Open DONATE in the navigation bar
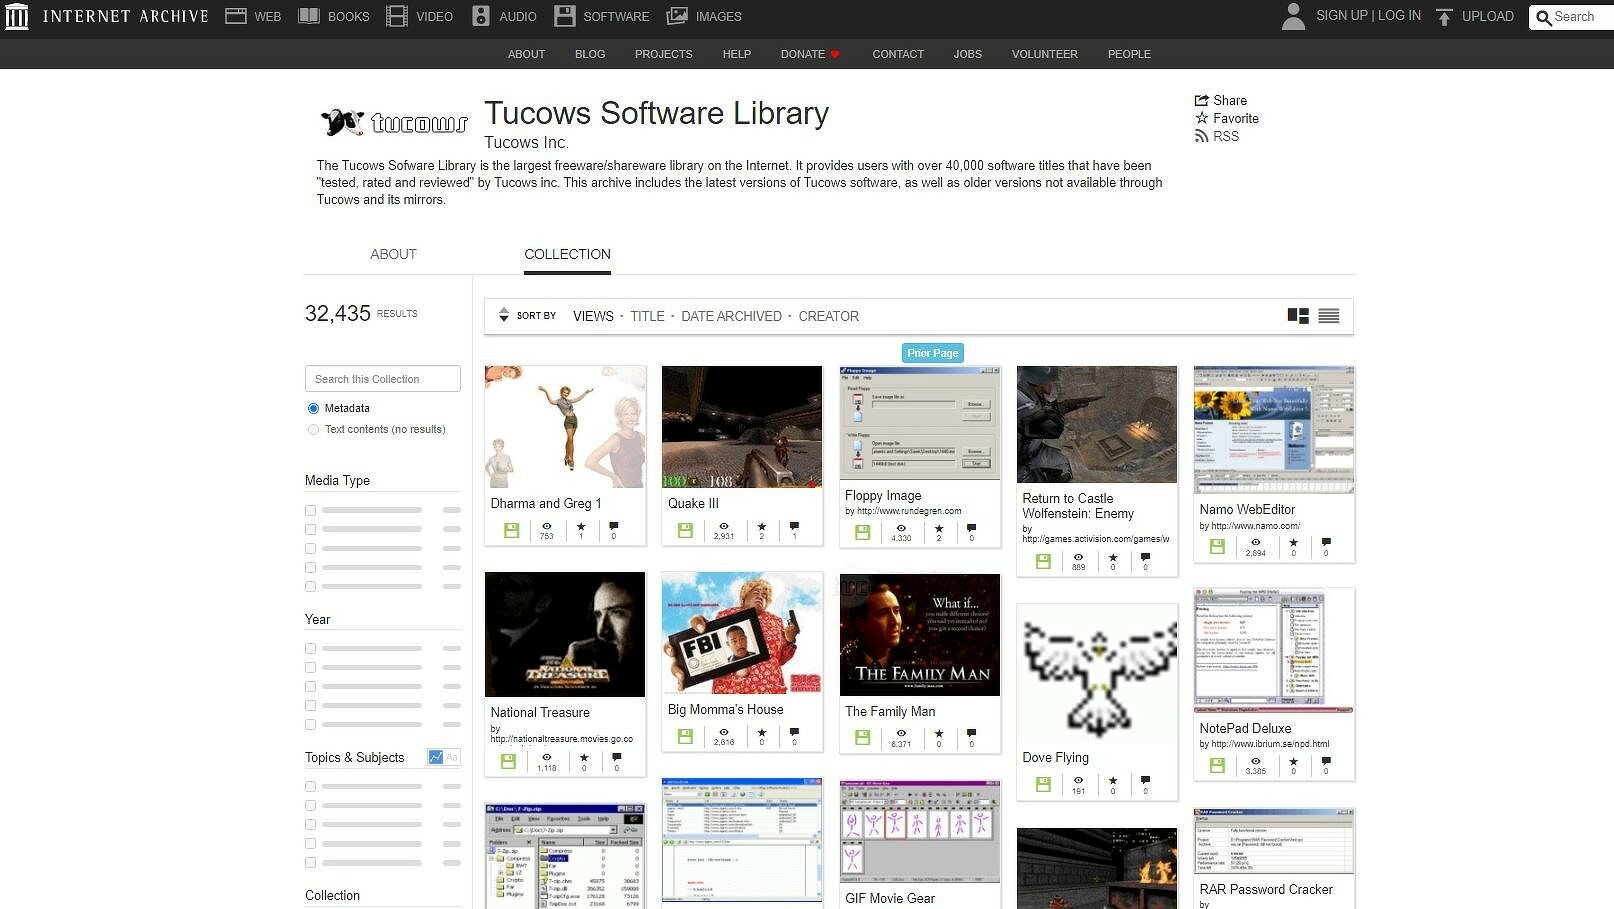Viewport: 1614px width, 909px height. [810, 54]
